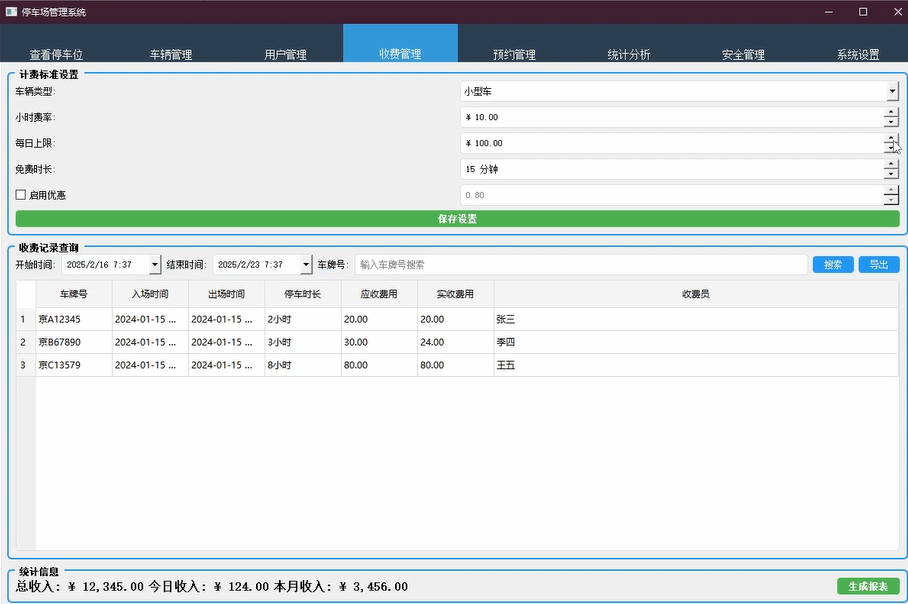Minimize the 停车场管理系统 window
The height and width of the screenshot is (604, 908).
[829, 12]
